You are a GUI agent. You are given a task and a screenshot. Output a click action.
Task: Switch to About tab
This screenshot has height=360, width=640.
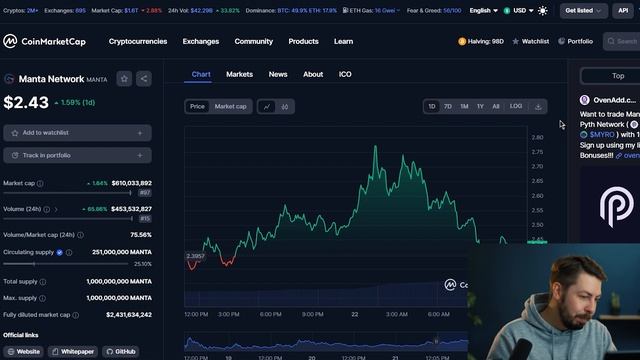point(313,74)
